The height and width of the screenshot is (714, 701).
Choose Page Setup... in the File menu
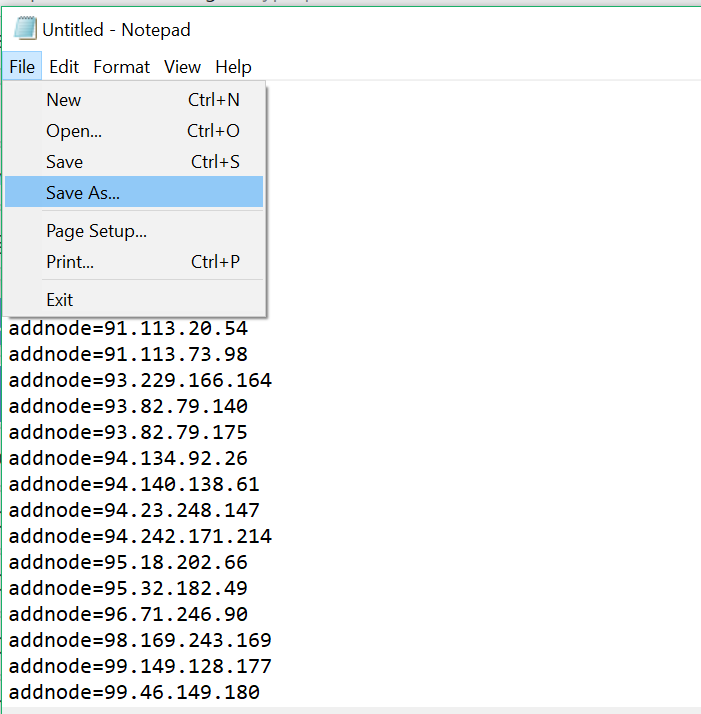coord(134,231)
